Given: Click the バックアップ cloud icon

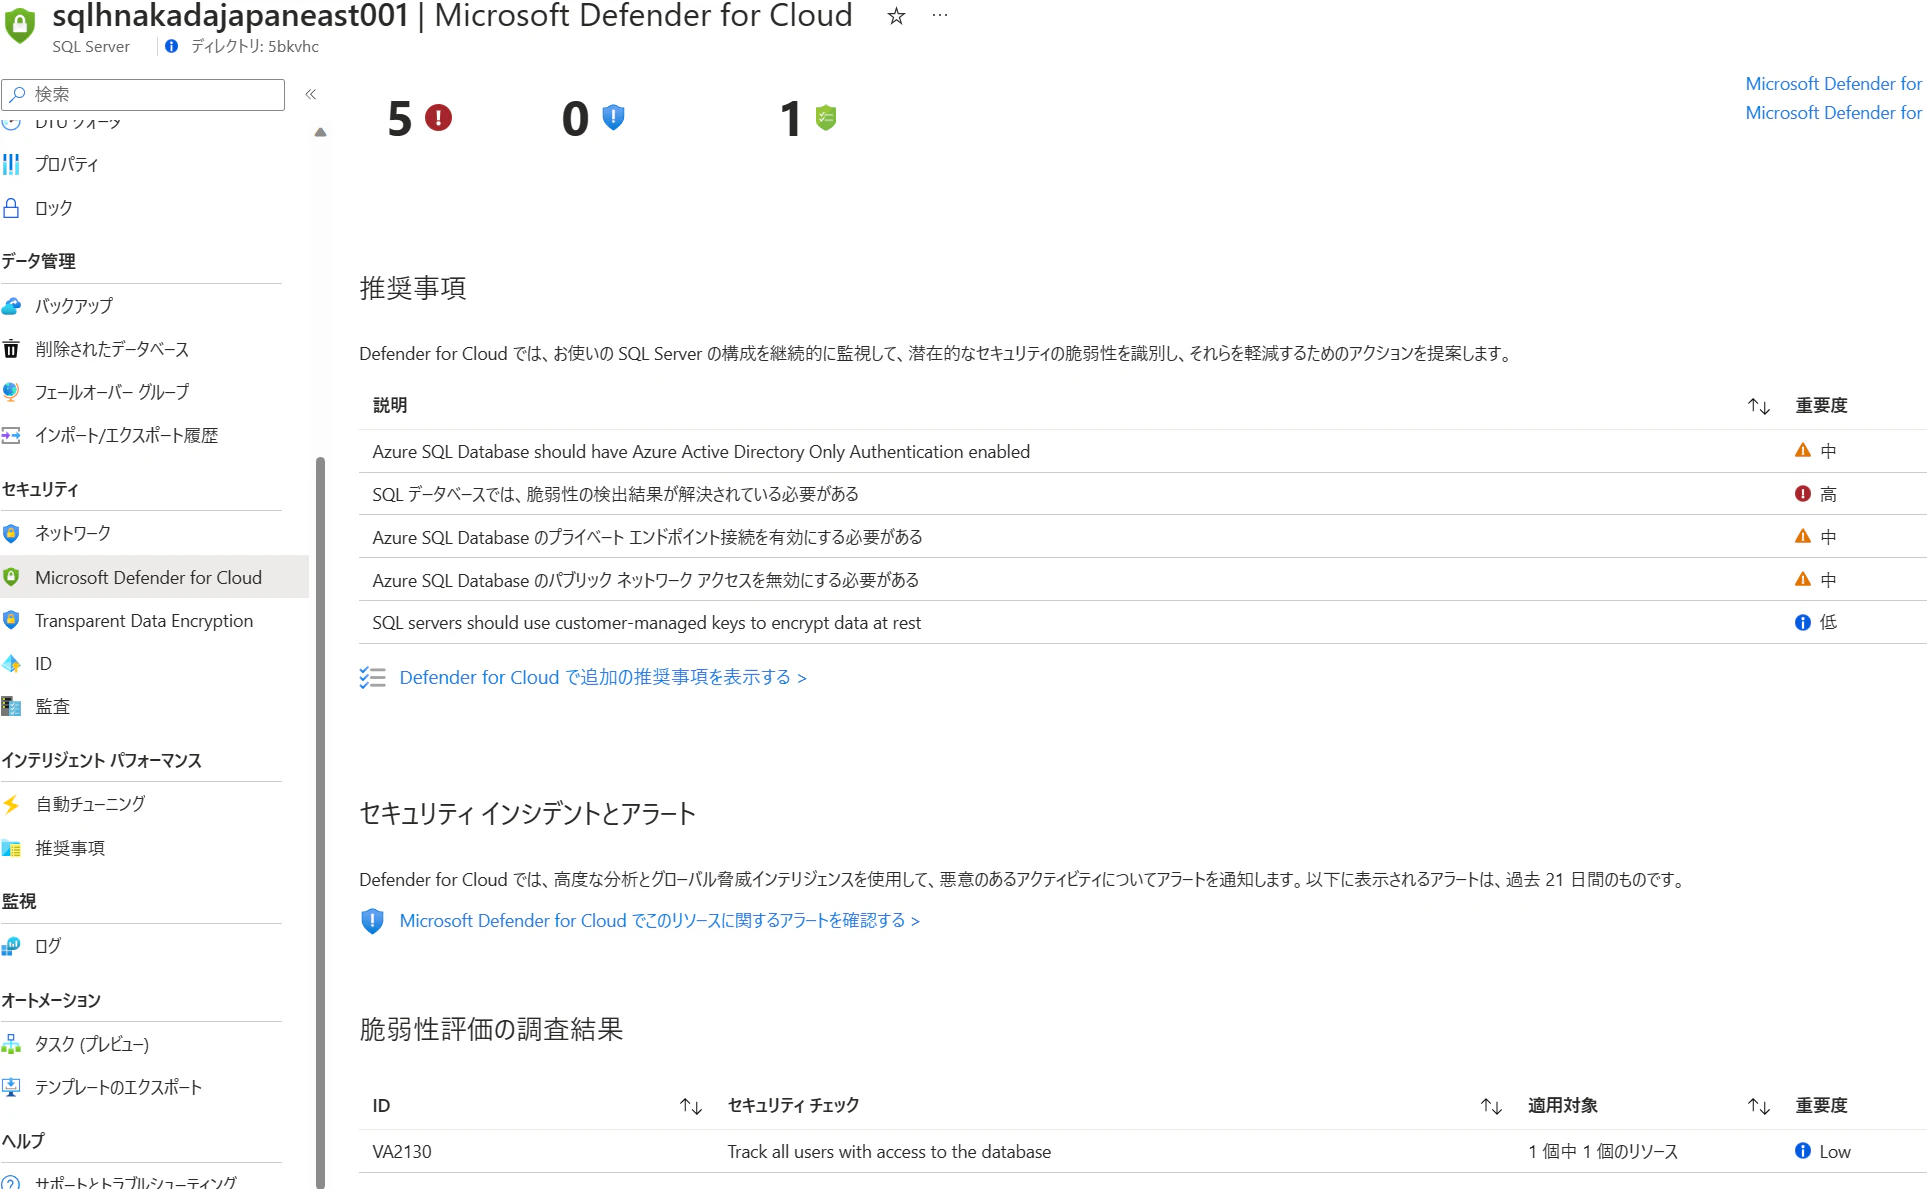Looking at the screenshot, I should point(11,306).
